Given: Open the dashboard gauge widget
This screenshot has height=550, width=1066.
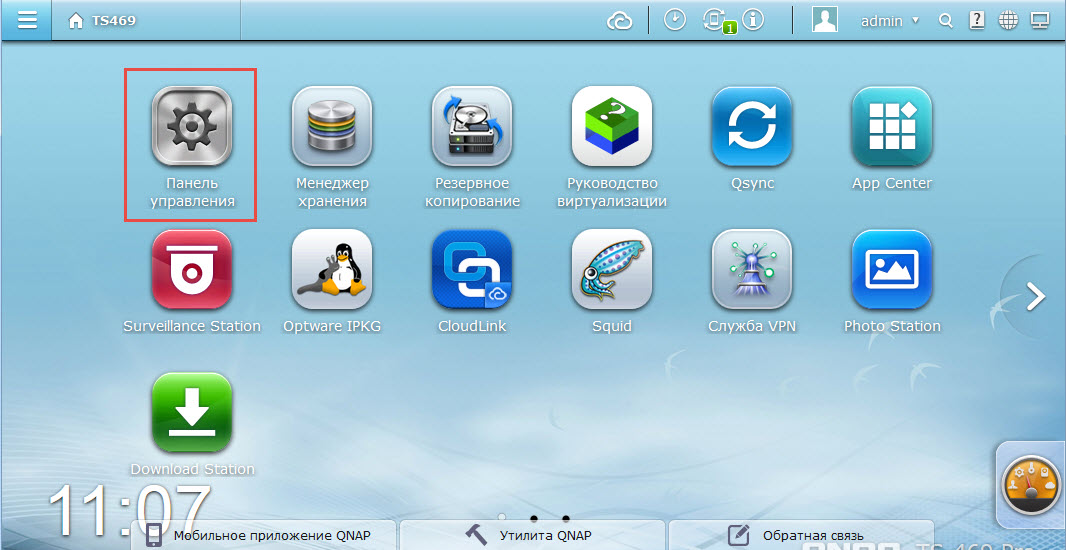Looking at the screenshot, I should pos(1031,485).
